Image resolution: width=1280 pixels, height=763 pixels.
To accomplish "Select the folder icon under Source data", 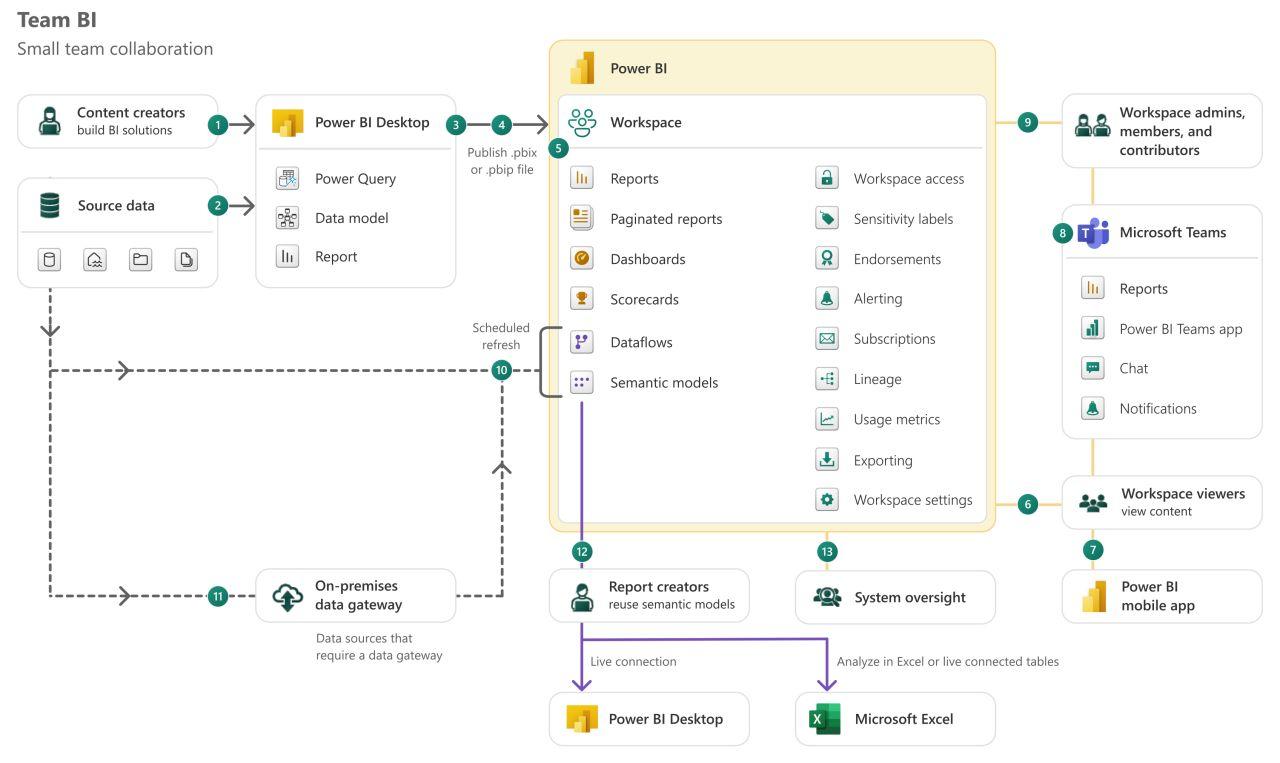I will point(140,260).
